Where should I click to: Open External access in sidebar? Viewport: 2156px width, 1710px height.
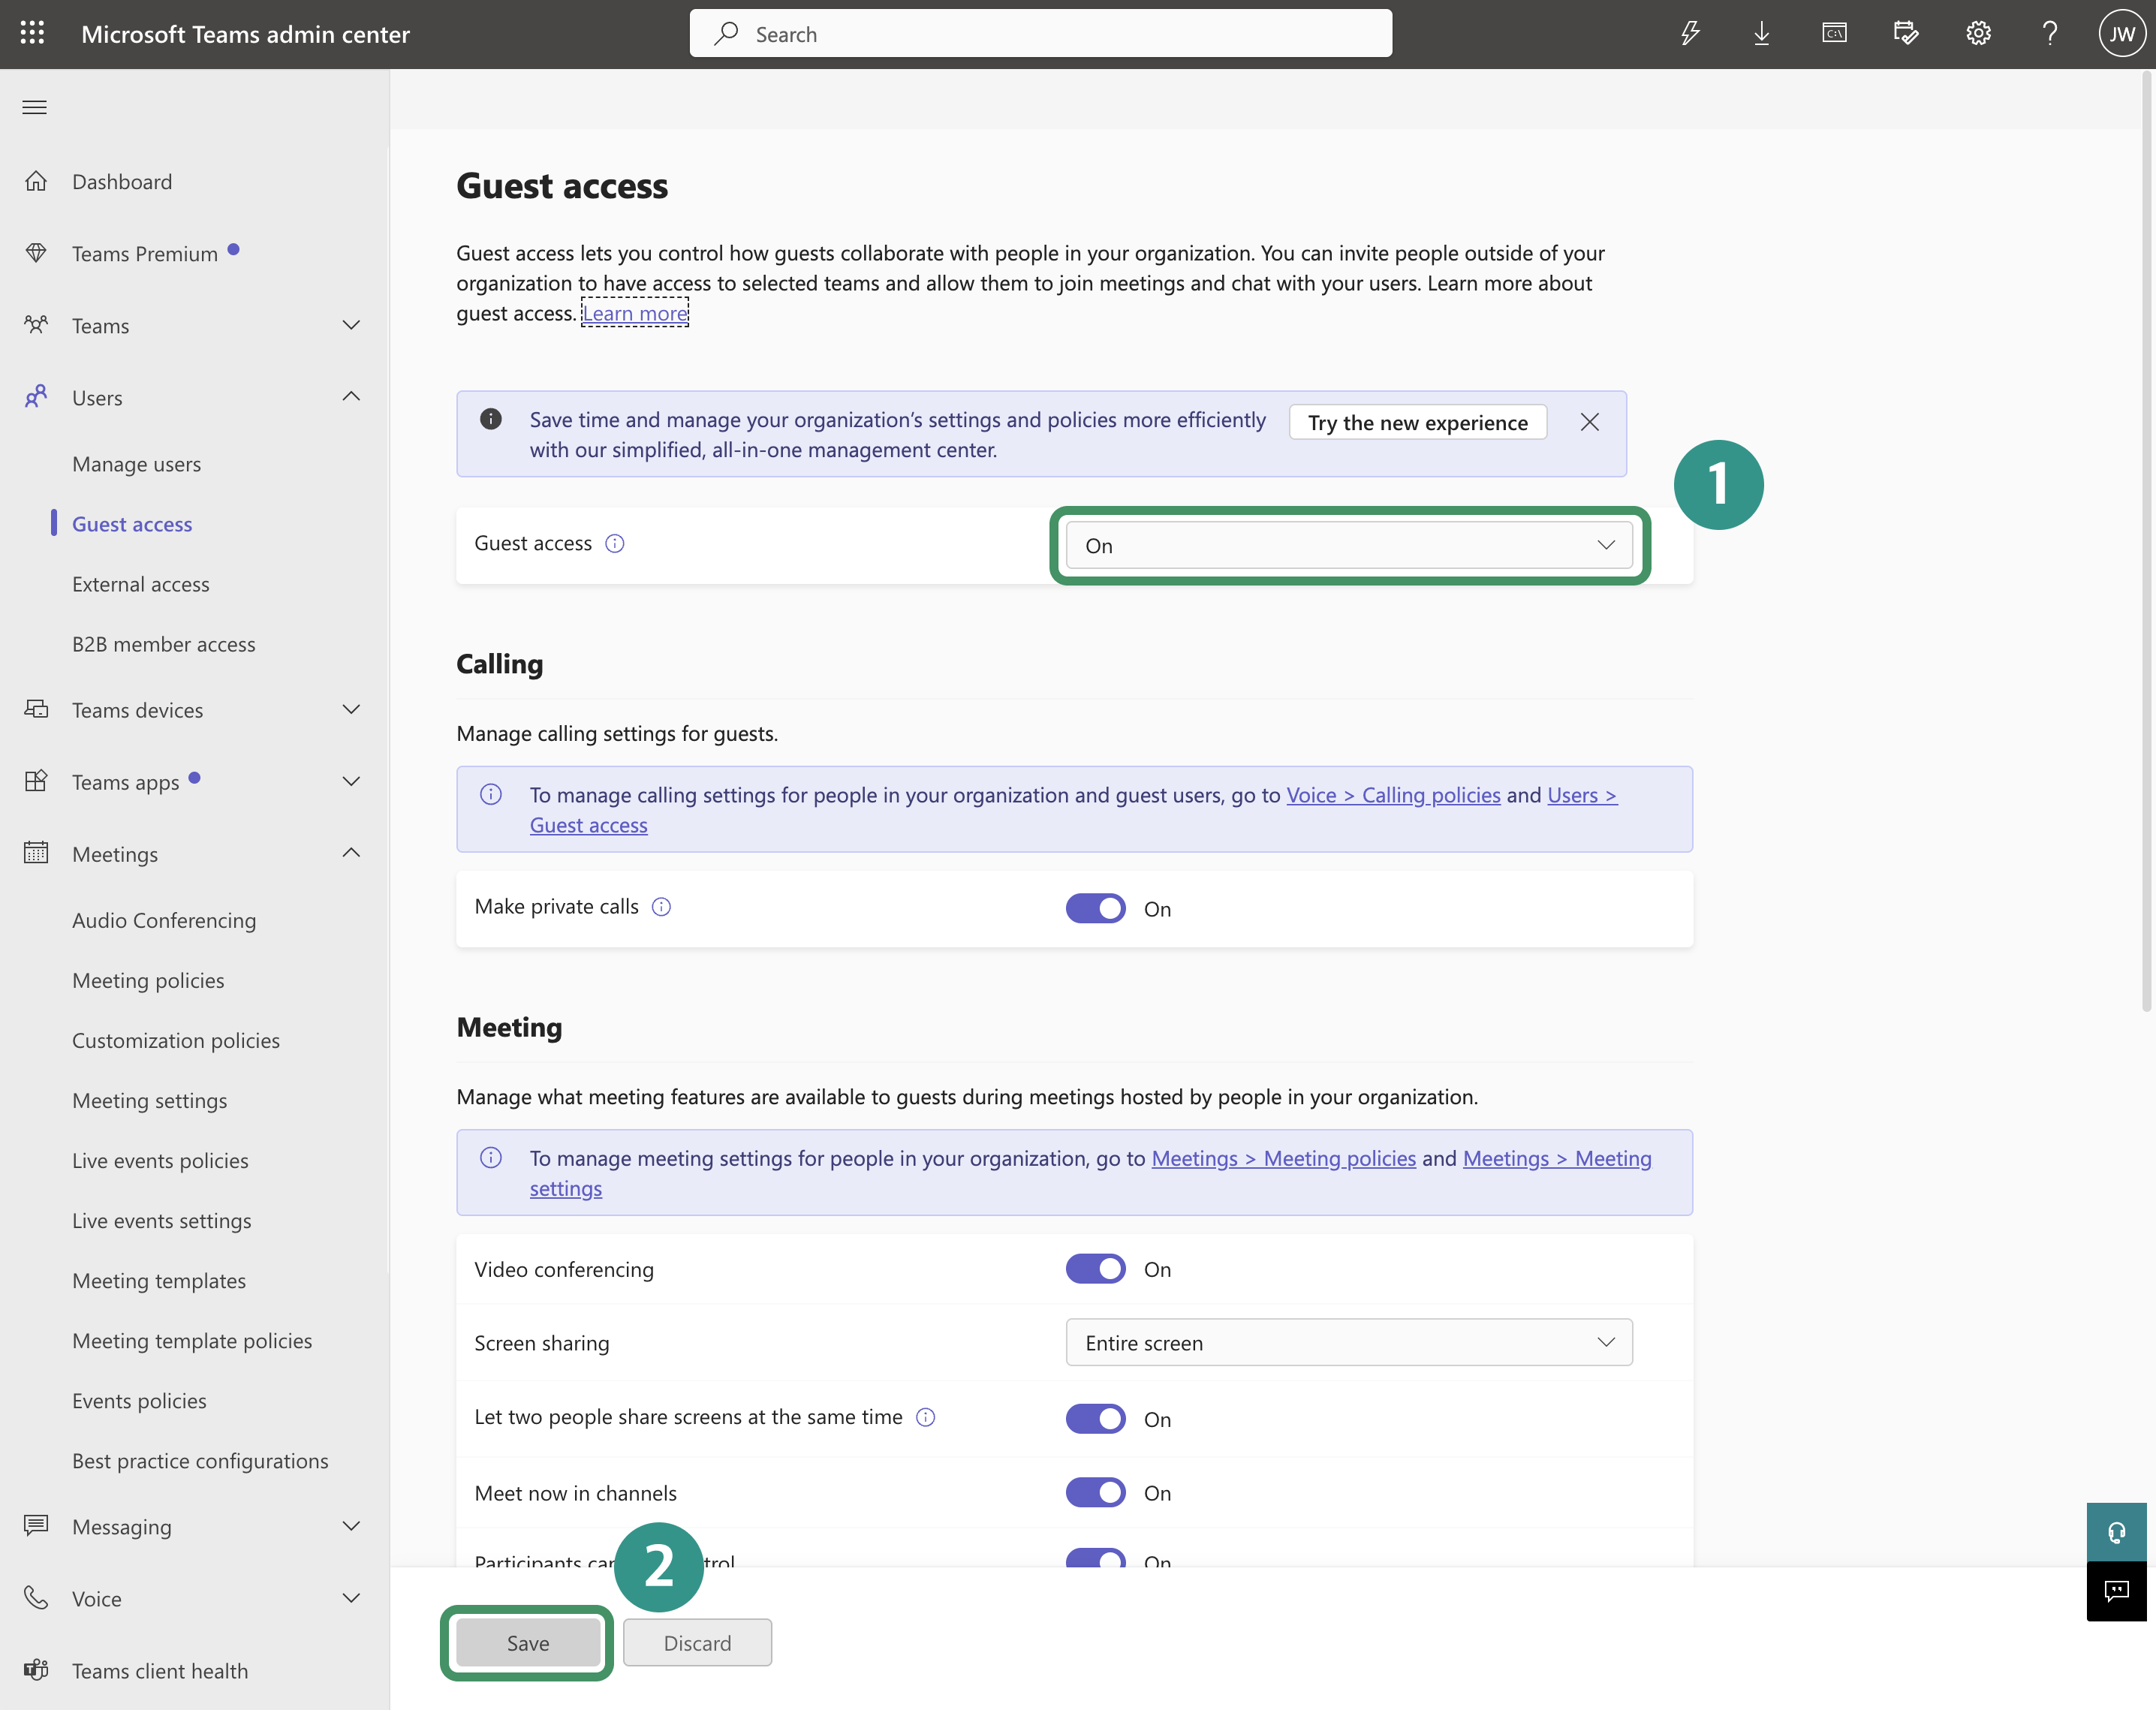pos(141,584)
